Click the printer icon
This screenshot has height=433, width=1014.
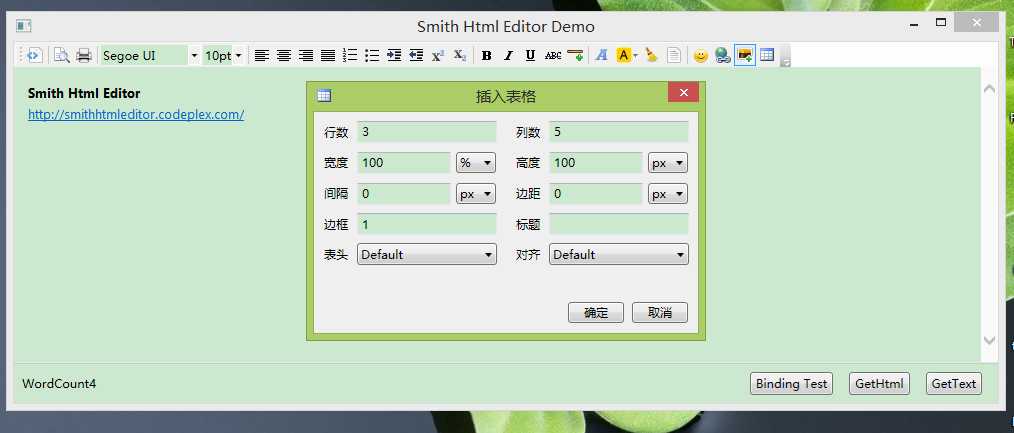[x=83, y=56]
